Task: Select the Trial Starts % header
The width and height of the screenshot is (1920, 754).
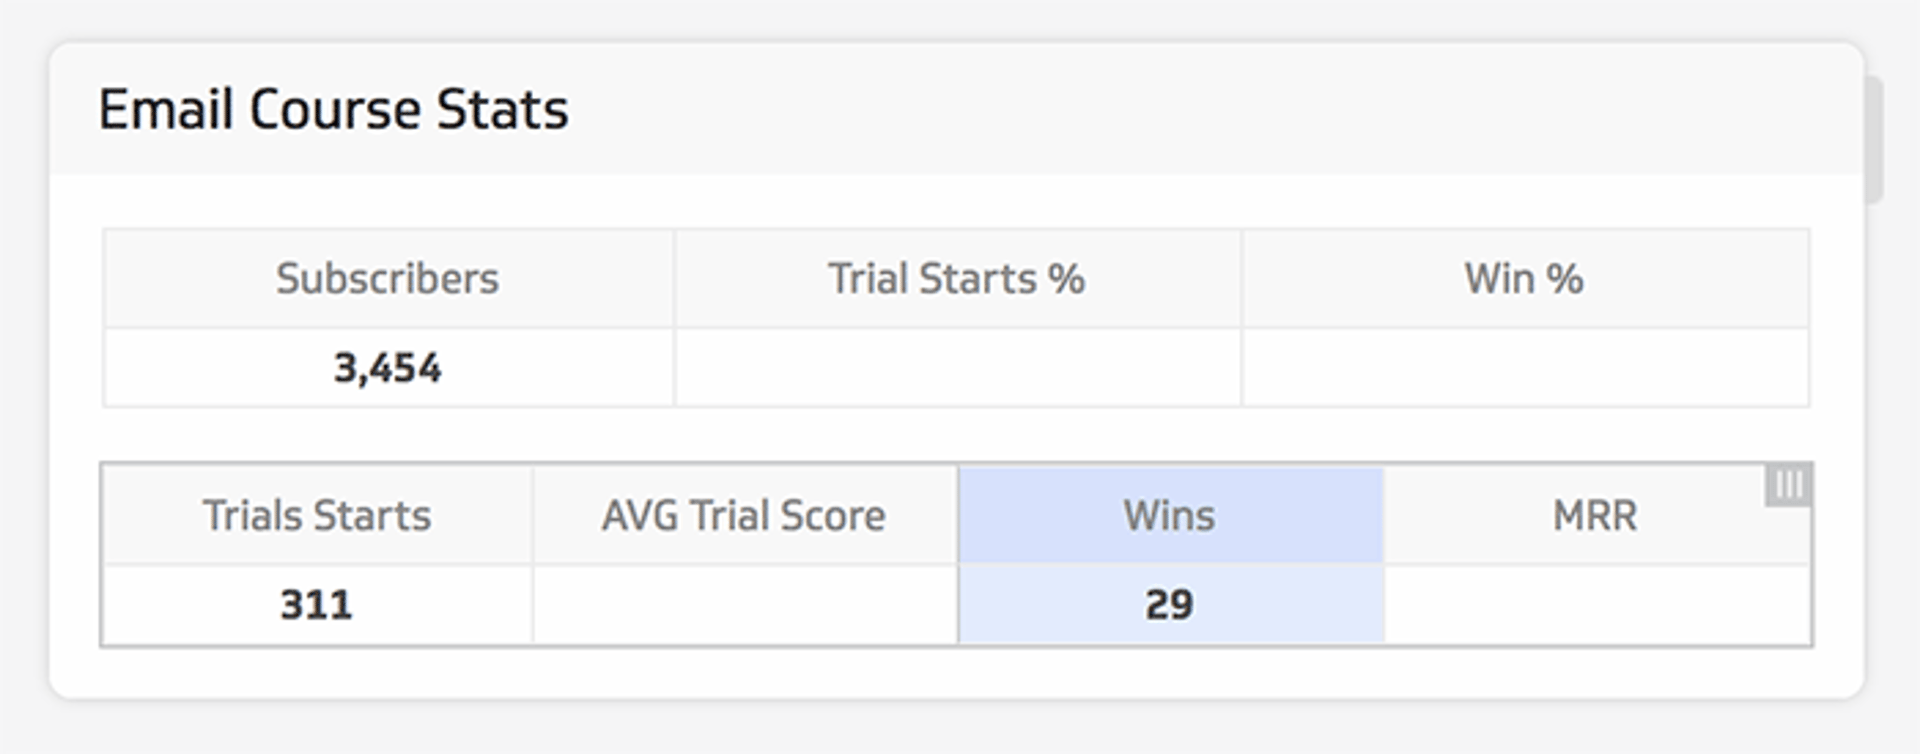Action: pyautogui.click(x=957, y=279)
